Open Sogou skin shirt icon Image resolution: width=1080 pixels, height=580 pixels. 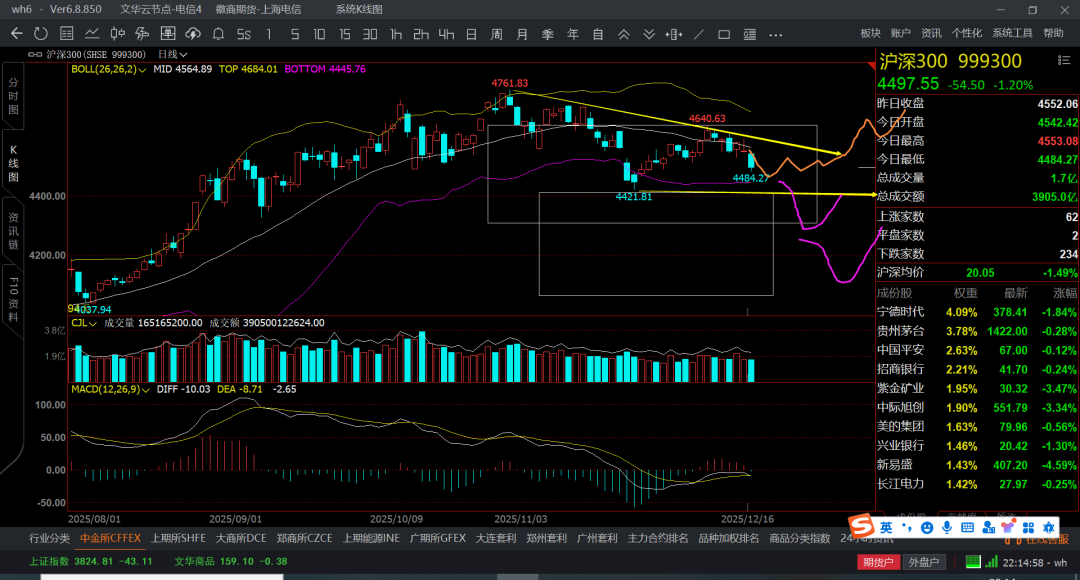coord(1008,528)
